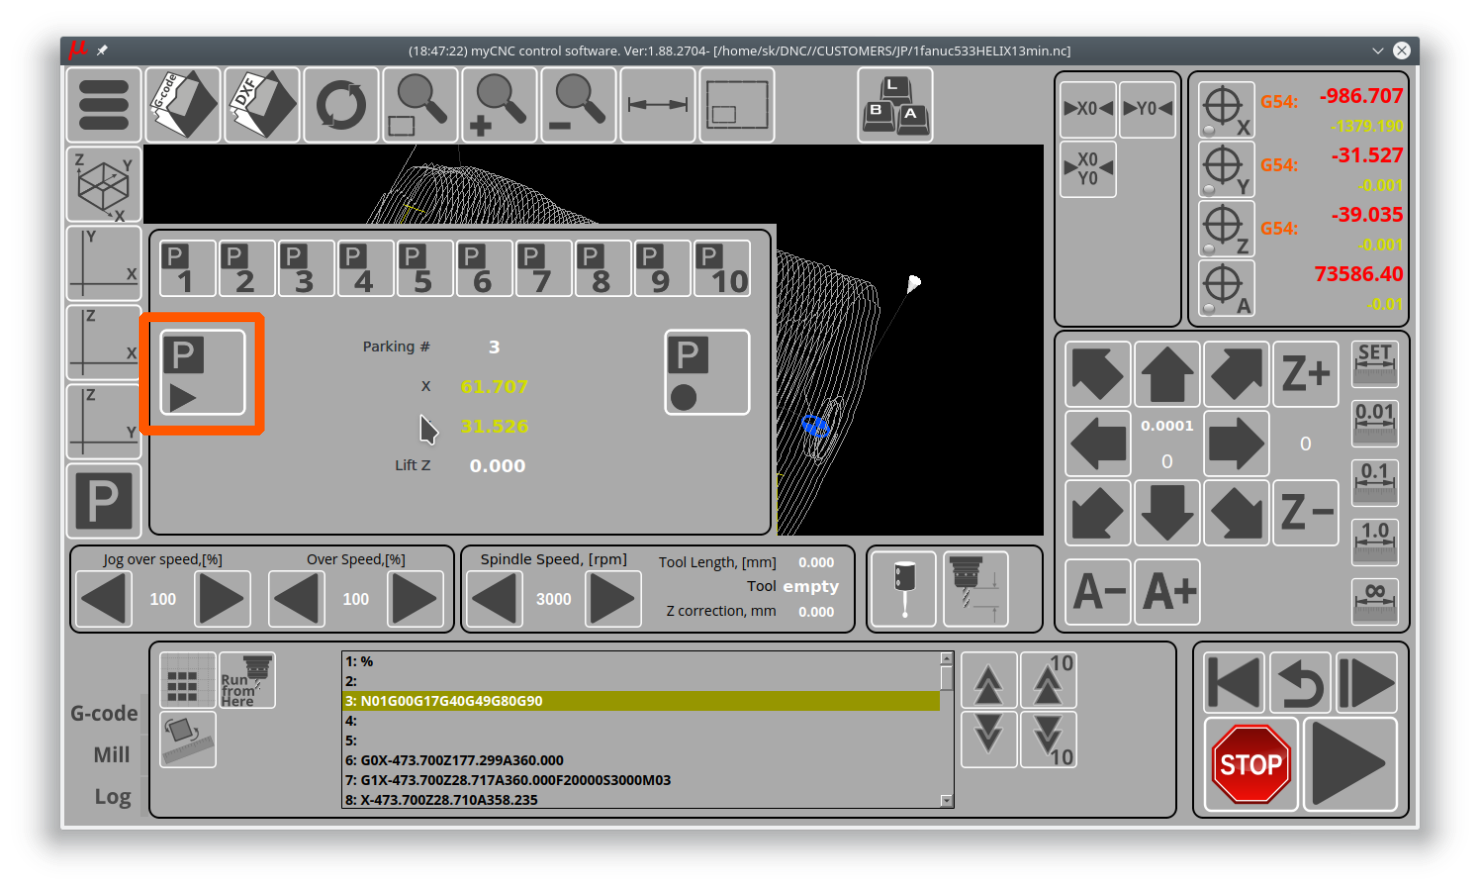Increase the spindle speed with right arrow
The width and height of the screenshot is (1480, 890).
(x=612, y=599)
